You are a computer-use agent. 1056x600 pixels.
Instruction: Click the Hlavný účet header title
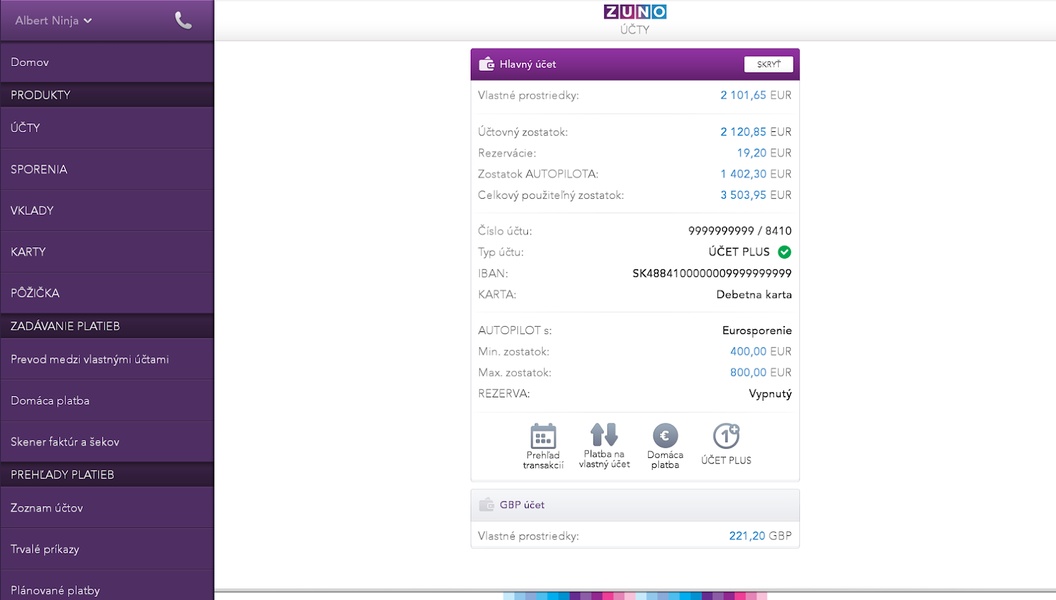527,64
